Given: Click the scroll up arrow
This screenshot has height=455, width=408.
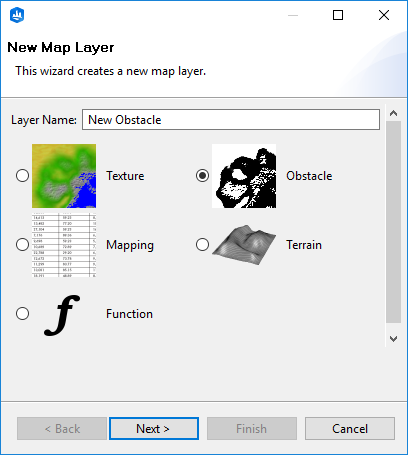Looking at the screenshot, I should pos(393,113).
